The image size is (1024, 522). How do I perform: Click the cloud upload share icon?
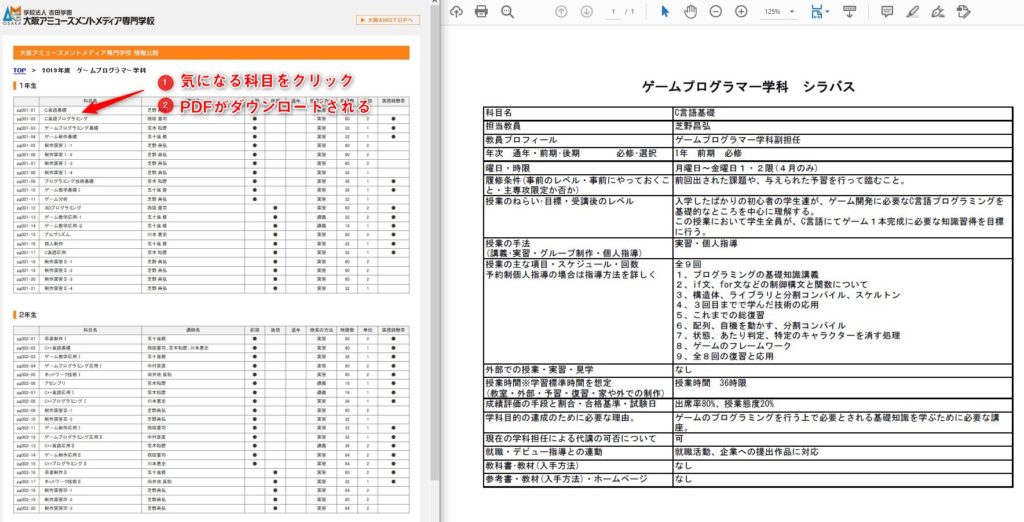[x=456, y=11]
